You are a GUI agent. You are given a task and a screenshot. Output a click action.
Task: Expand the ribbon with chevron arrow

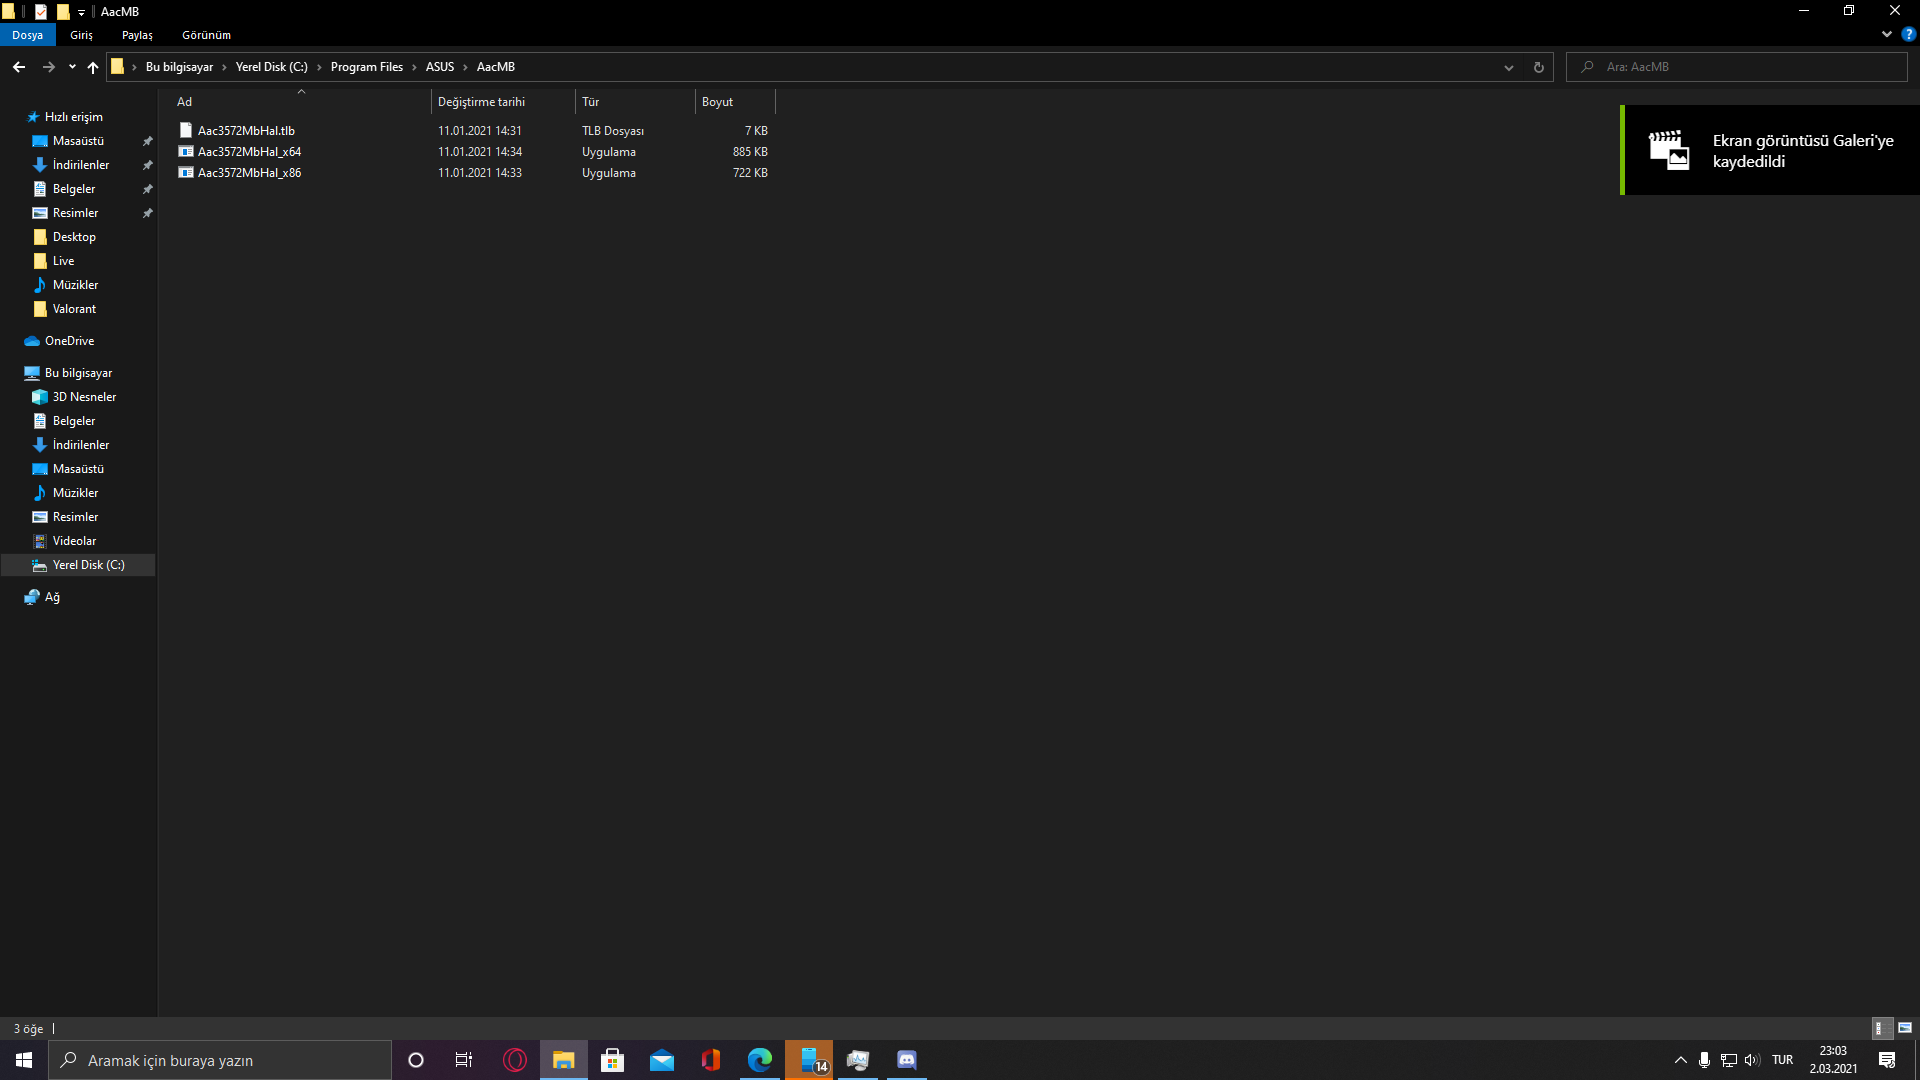[x=1886, y=34]
